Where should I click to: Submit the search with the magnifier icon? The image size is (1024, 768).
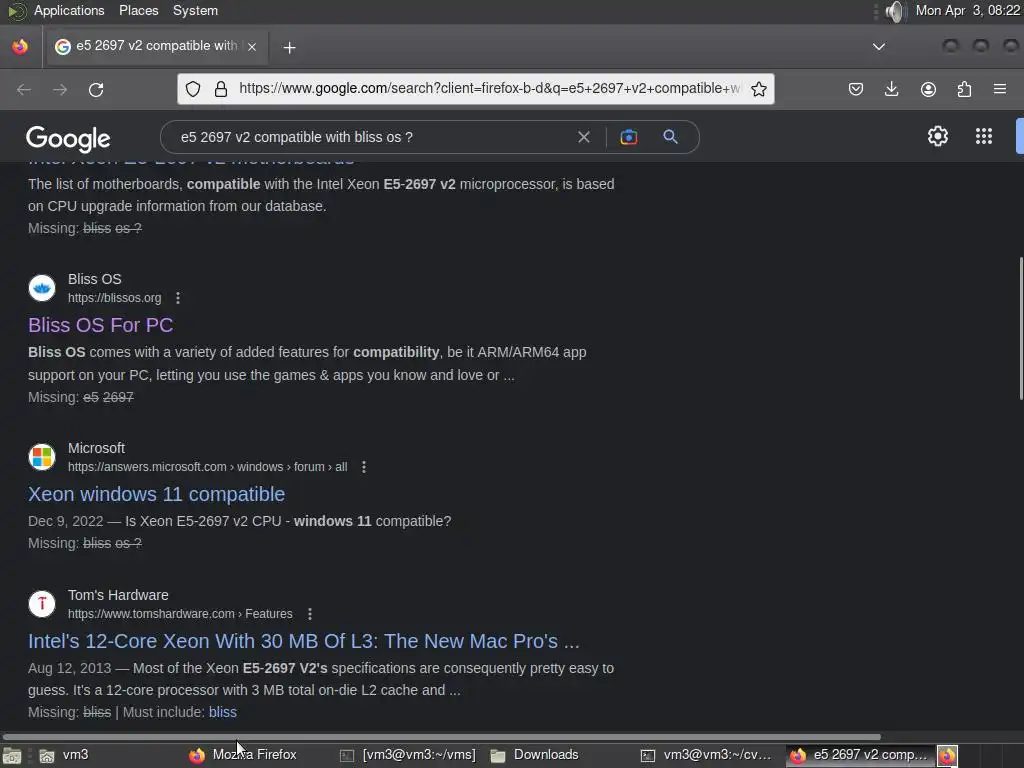pos(670,136)
